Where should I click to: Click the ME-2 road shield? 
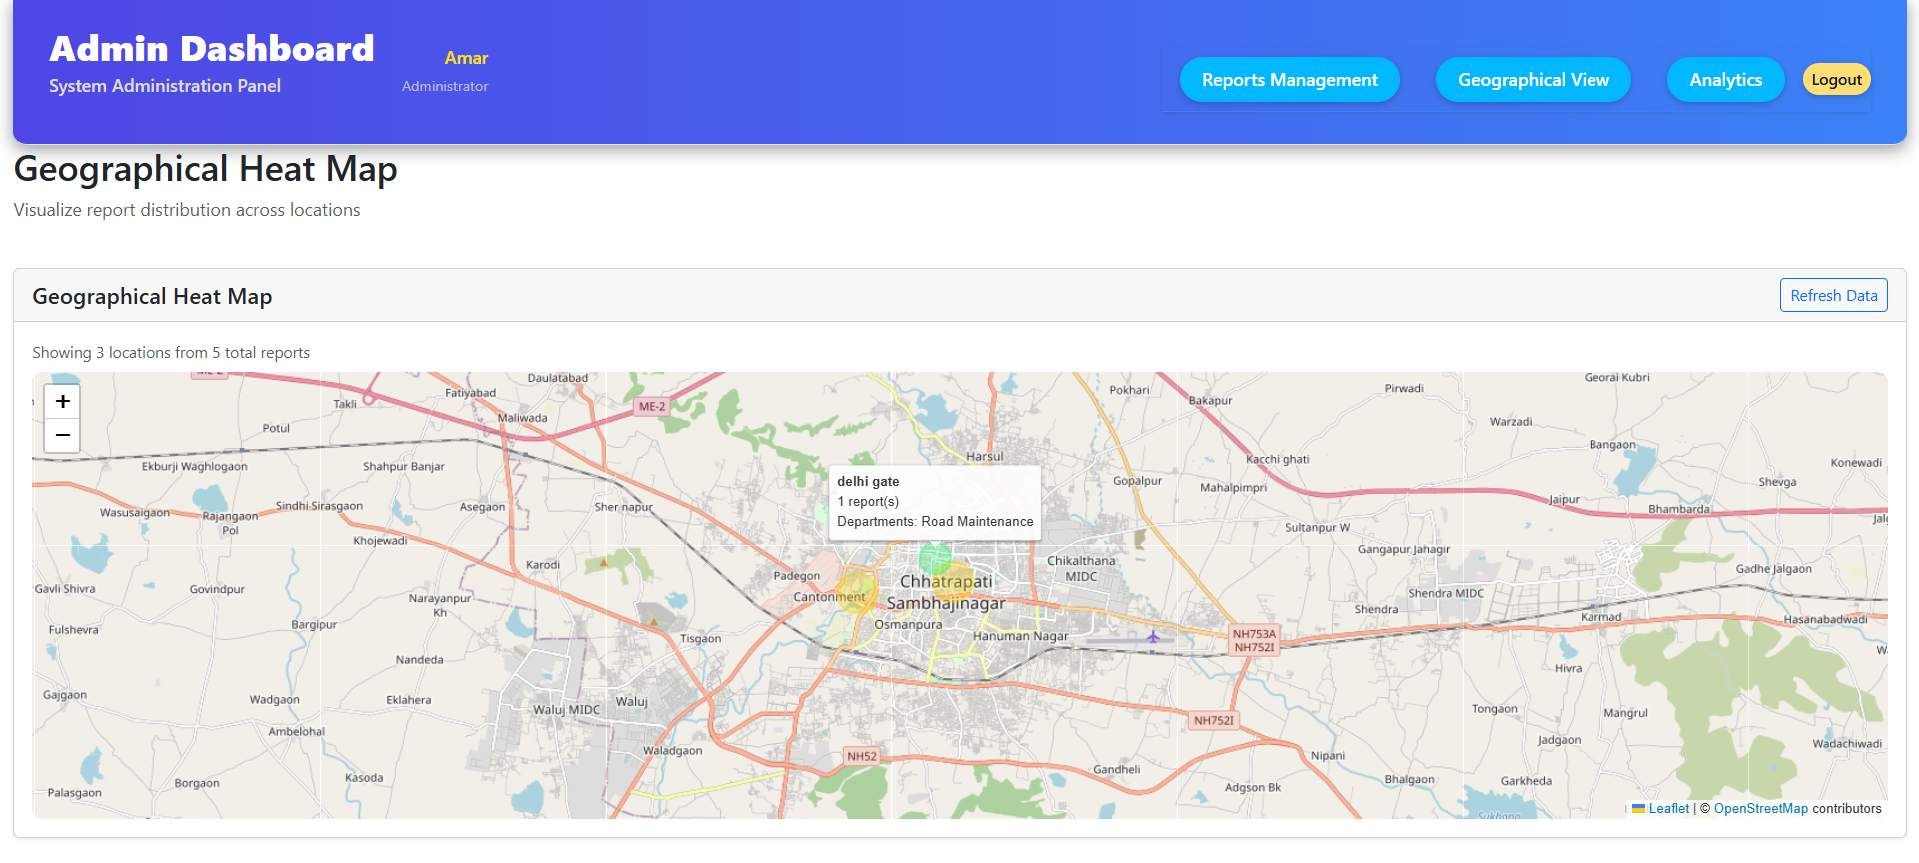point(652,407)
